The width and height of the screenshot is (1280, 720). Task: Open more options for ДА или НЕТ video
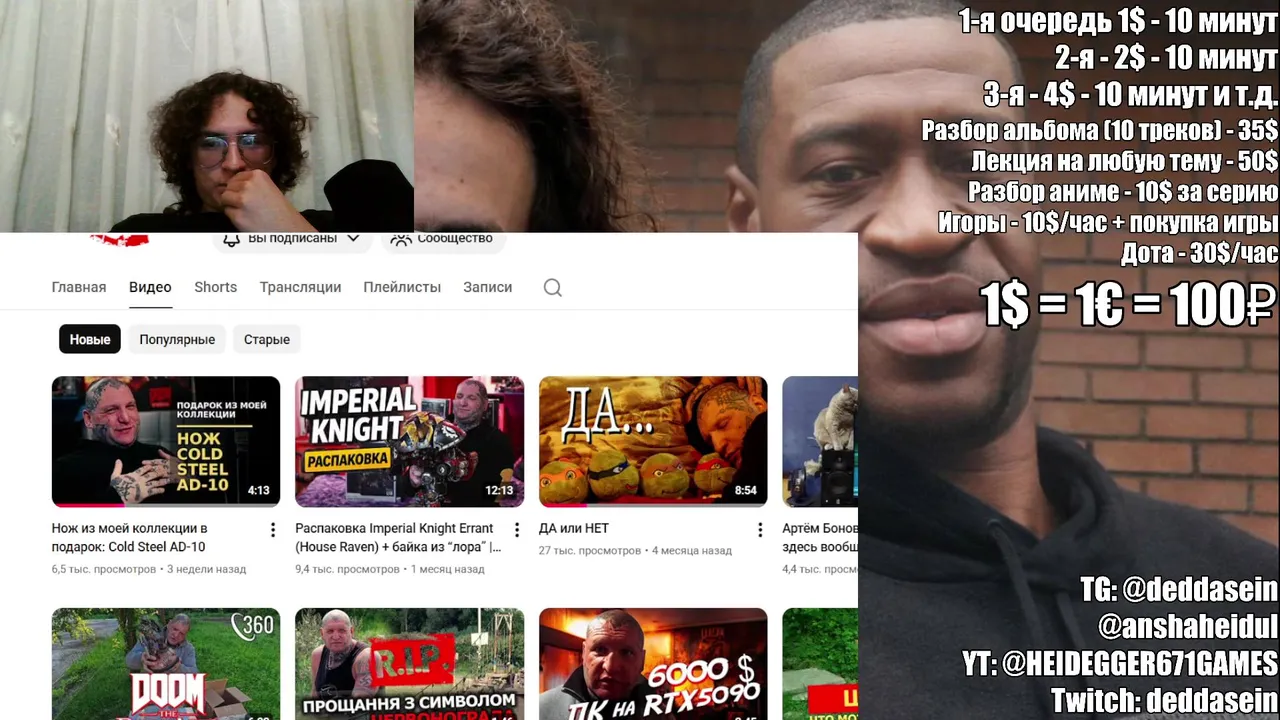[x=759, y=530]
